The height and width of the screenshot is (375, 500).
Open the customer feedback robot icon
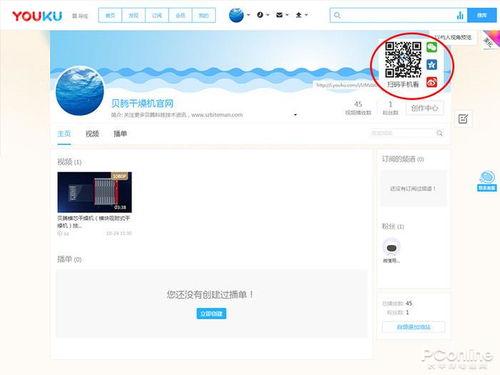click(x=487, y=181)
